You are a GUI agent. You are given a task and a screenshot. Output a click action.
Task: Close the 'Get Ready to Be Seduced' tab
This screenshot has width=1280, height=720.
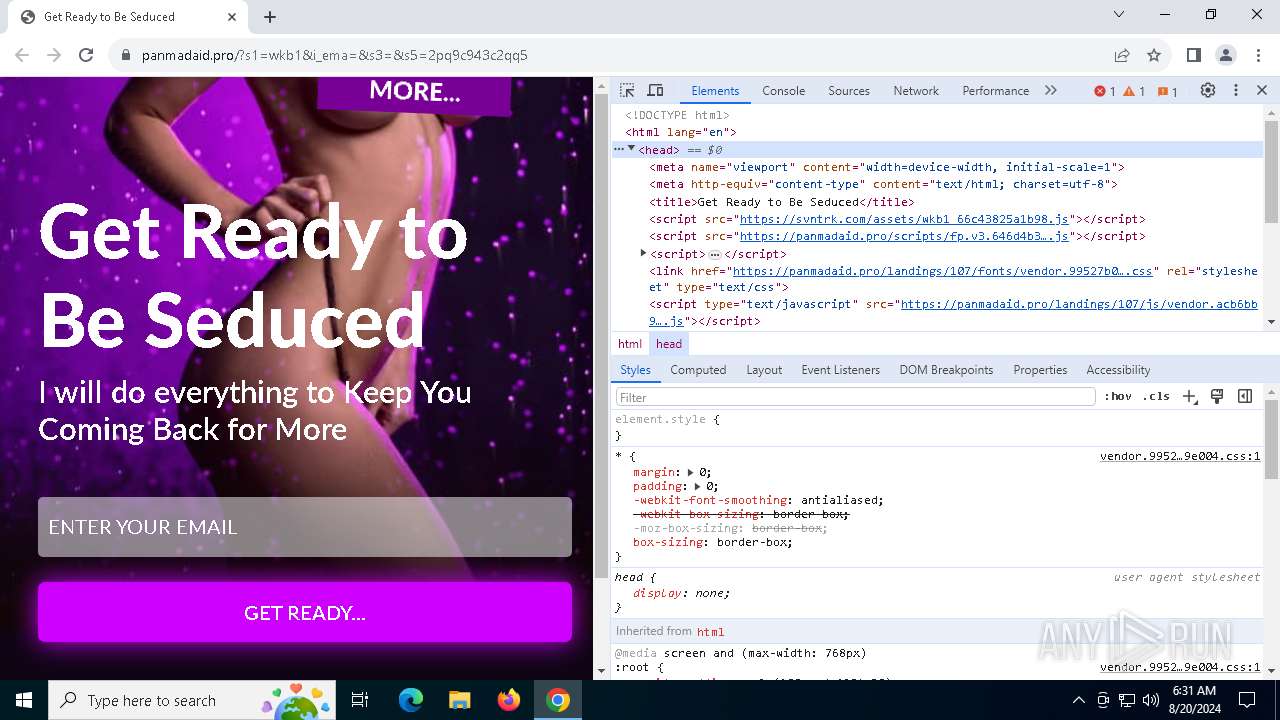tap(232, 16)
